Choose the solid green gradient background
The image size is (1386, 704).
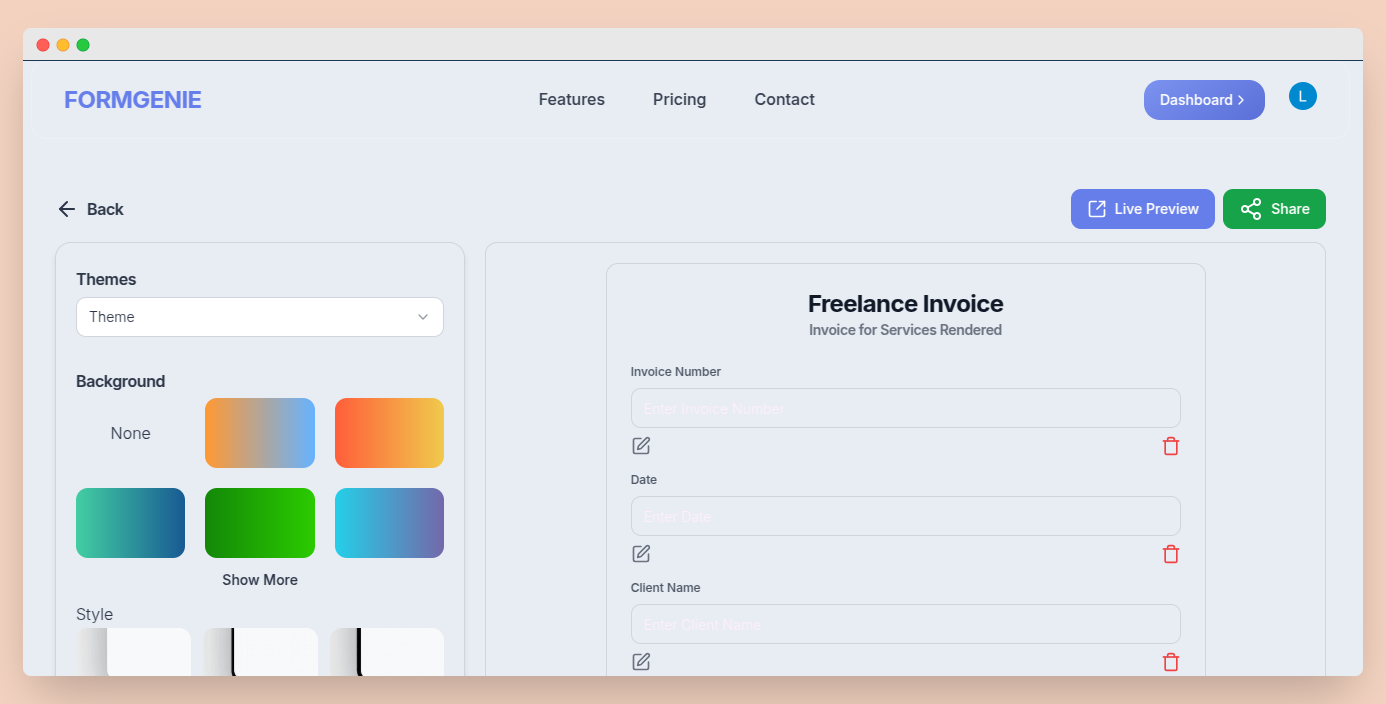tap(260, 523)
